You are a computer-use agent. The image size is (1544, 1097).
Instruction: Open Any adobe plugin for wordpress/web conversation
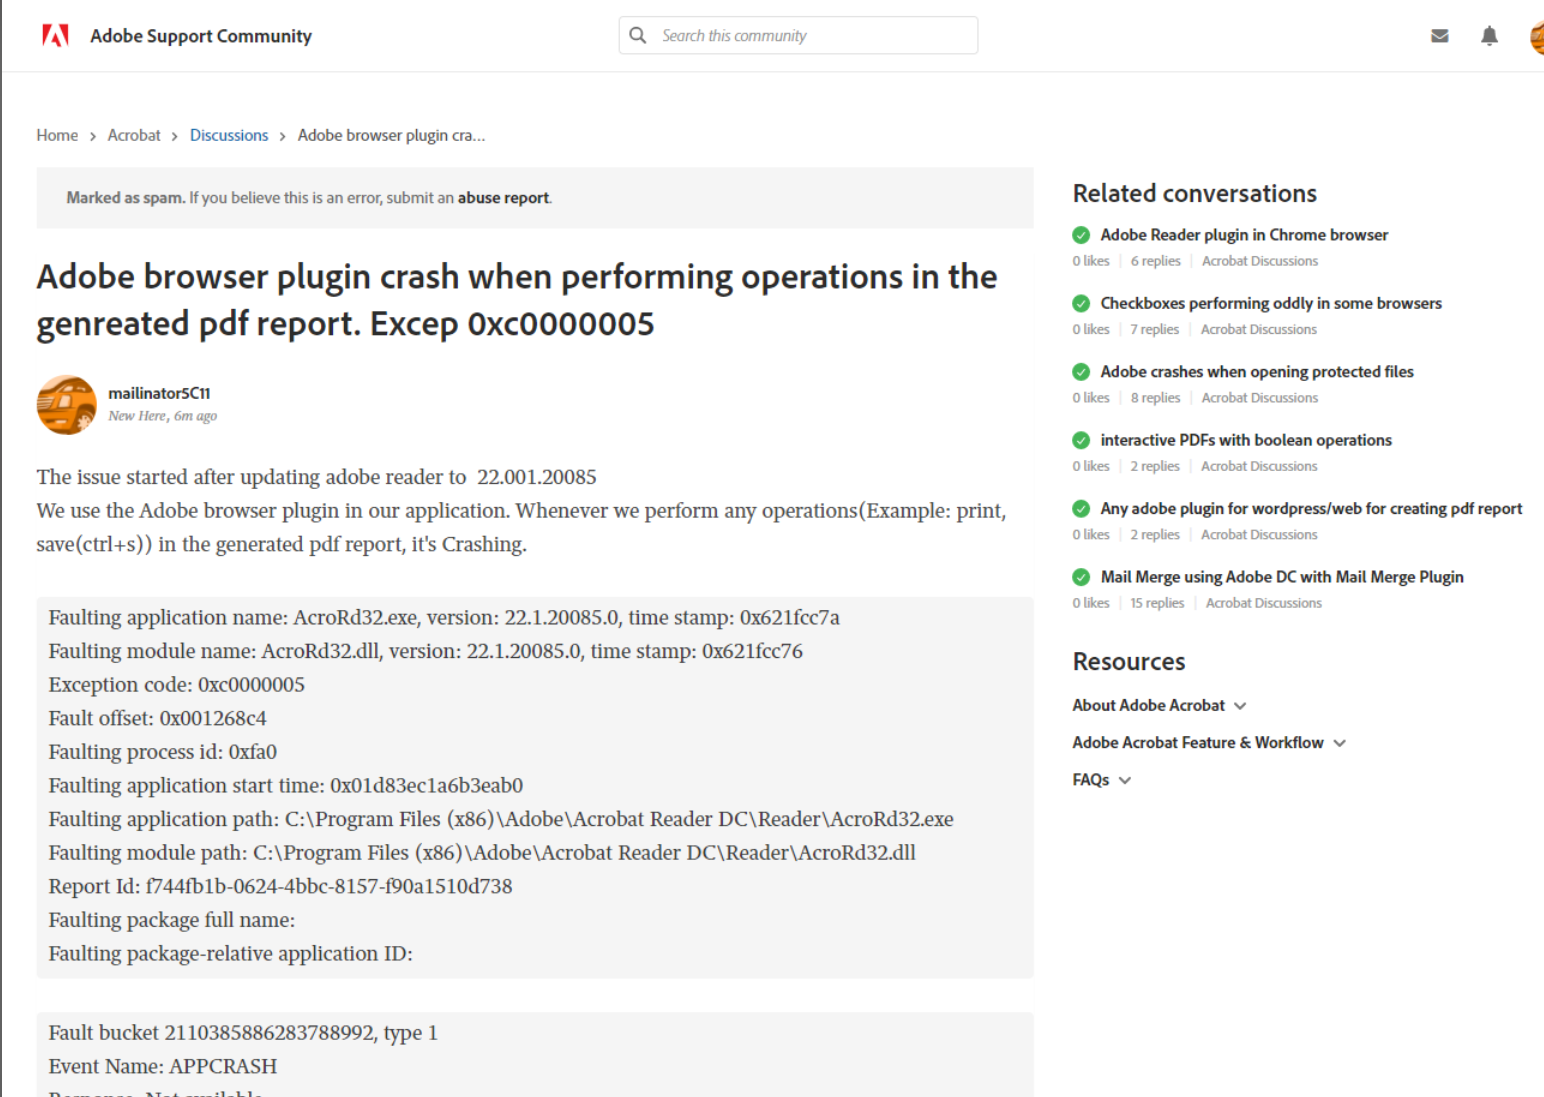[x=1311, y=508]
